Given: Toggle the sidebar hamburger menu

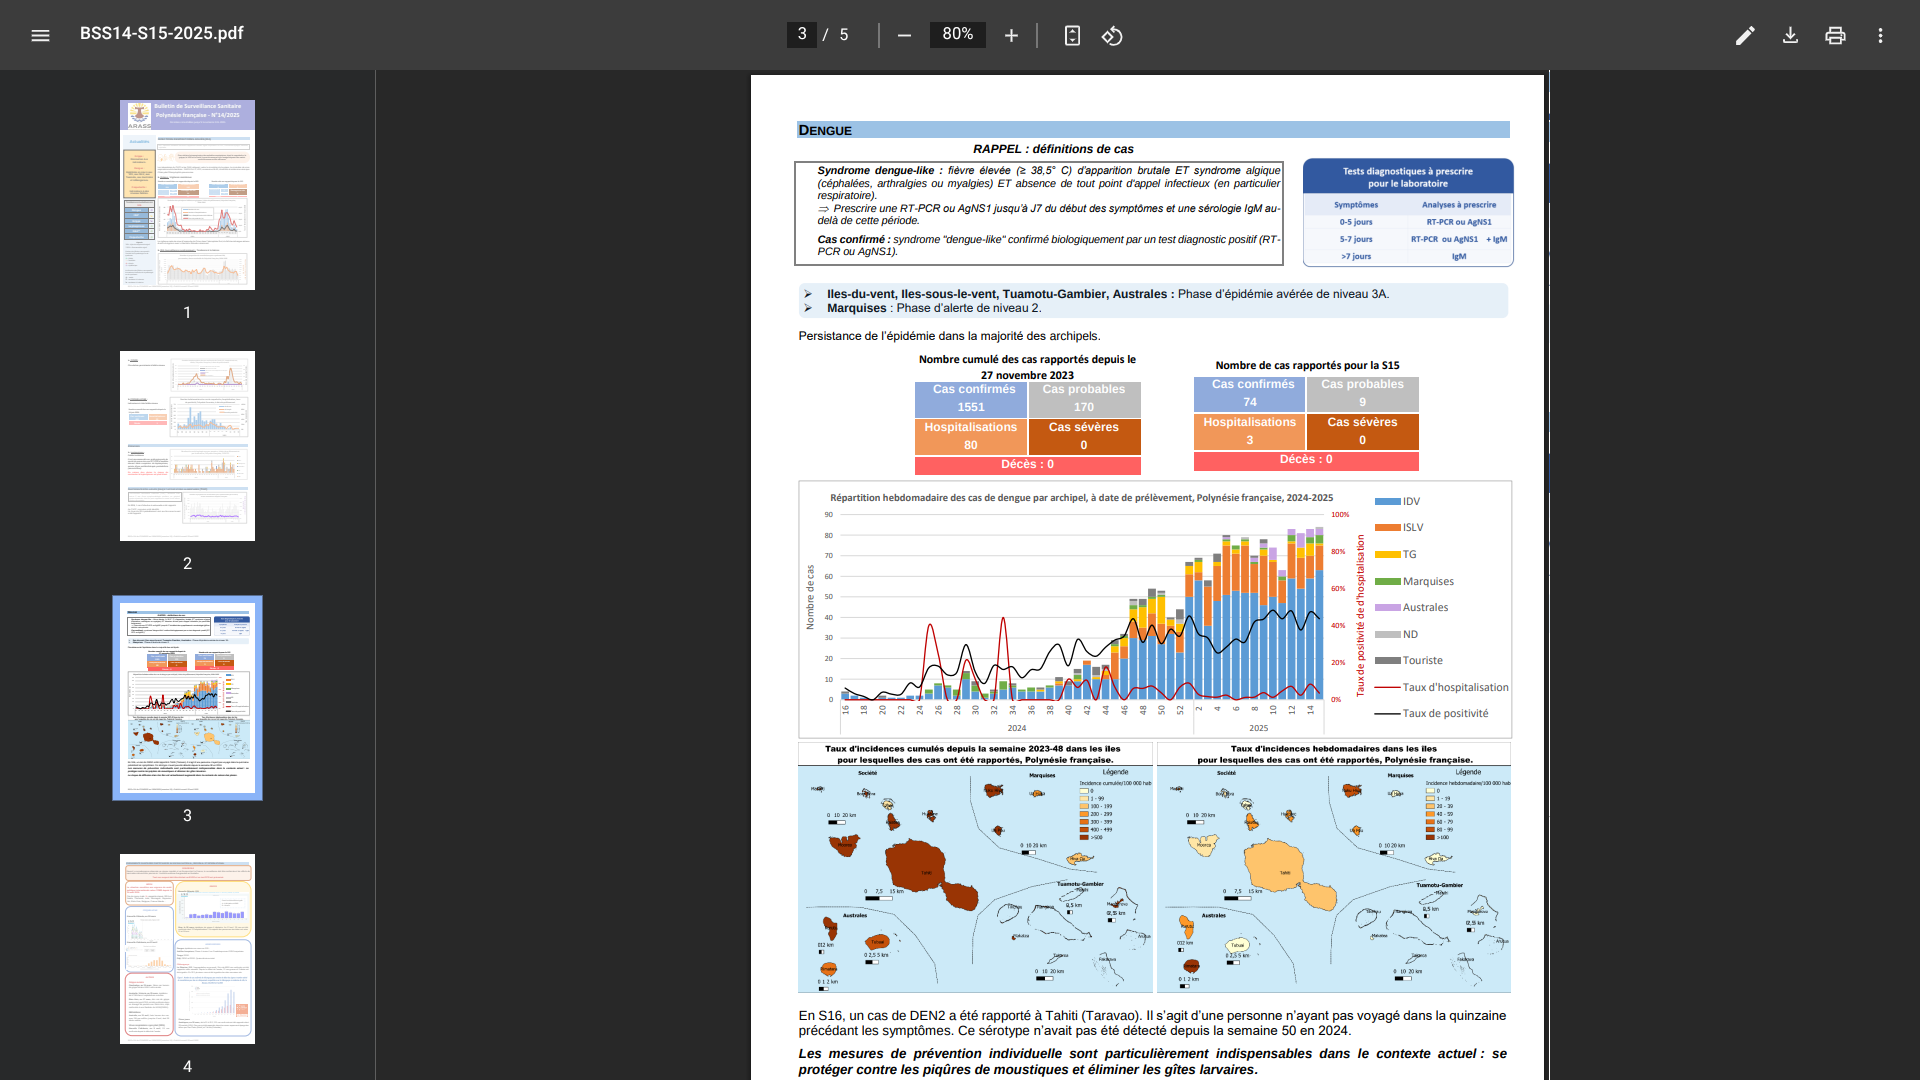Looking at the screenshot, I should point(40,35).
